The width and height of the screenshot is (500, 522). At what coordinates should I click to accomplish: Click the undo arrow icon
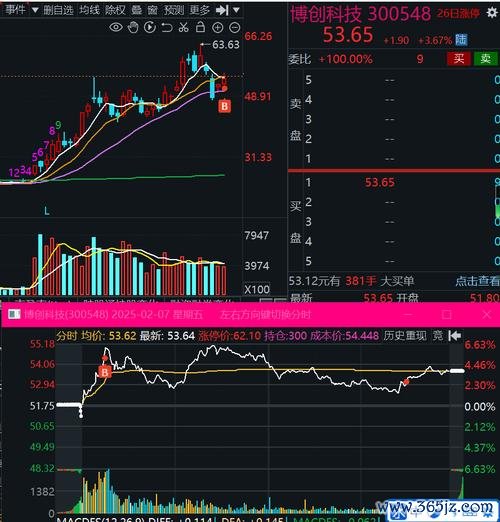[x=167, y=27]
